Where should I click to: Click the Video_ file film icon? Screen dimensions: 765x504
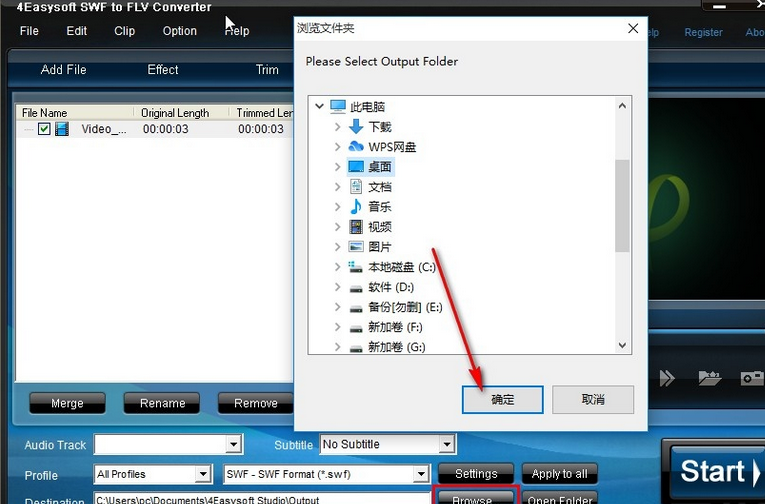click(62, 129)
